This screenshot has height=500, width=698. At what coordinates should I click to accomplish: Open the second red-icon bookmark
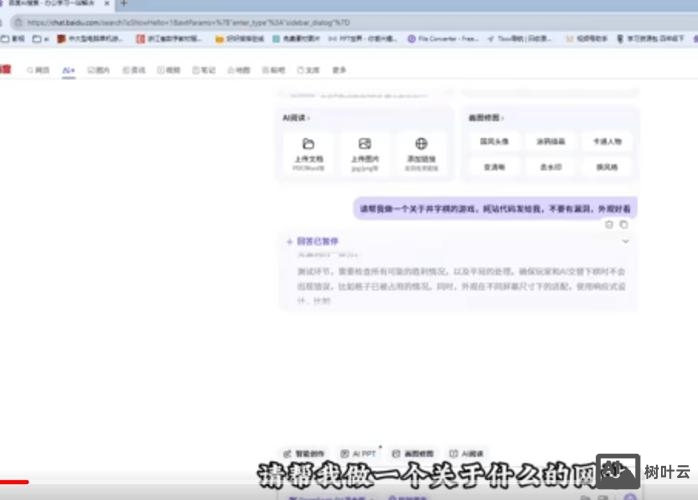click(x=169, y=39)
